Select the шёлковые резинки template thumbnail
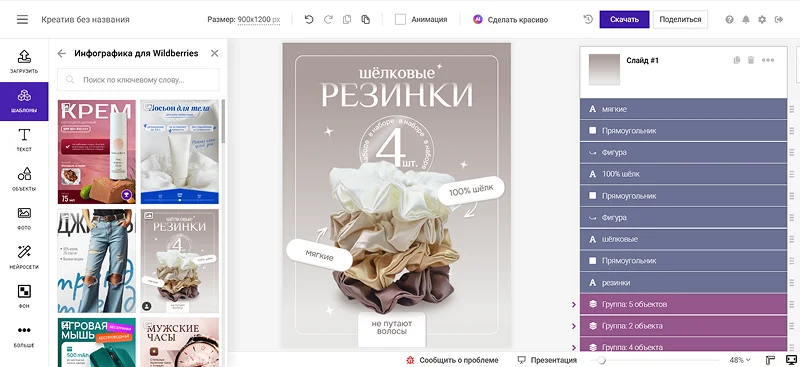The image size is (800, 367). [180, 261]
